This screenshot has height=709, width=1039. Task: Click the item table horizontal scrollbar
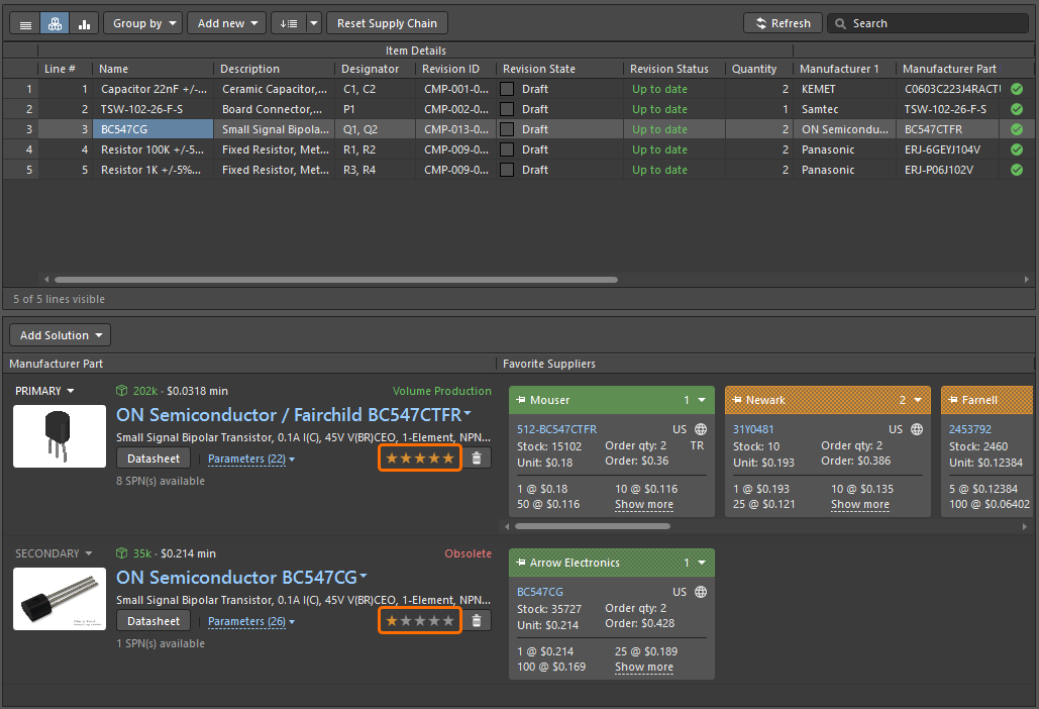click(x=336, y=280)
